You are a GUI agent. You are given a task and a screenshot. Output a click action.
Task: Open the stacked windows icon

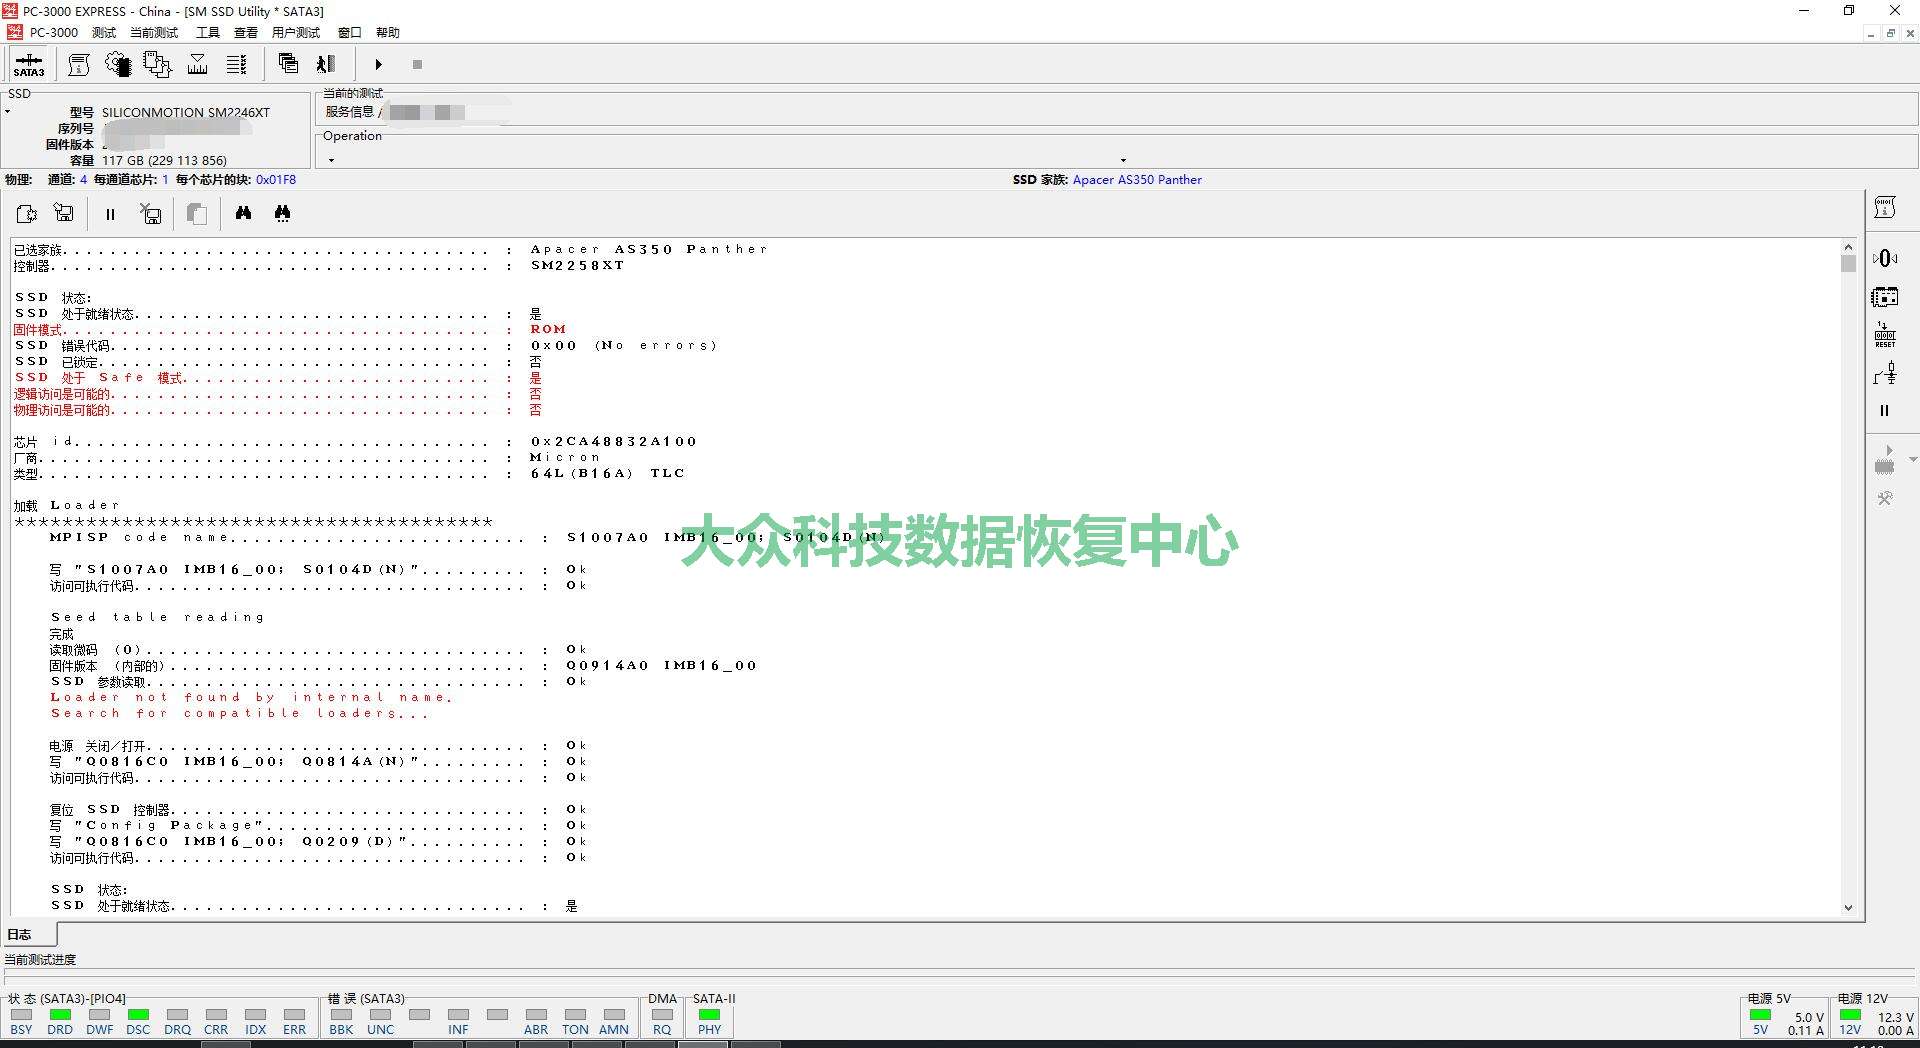[x=288, y=64]
